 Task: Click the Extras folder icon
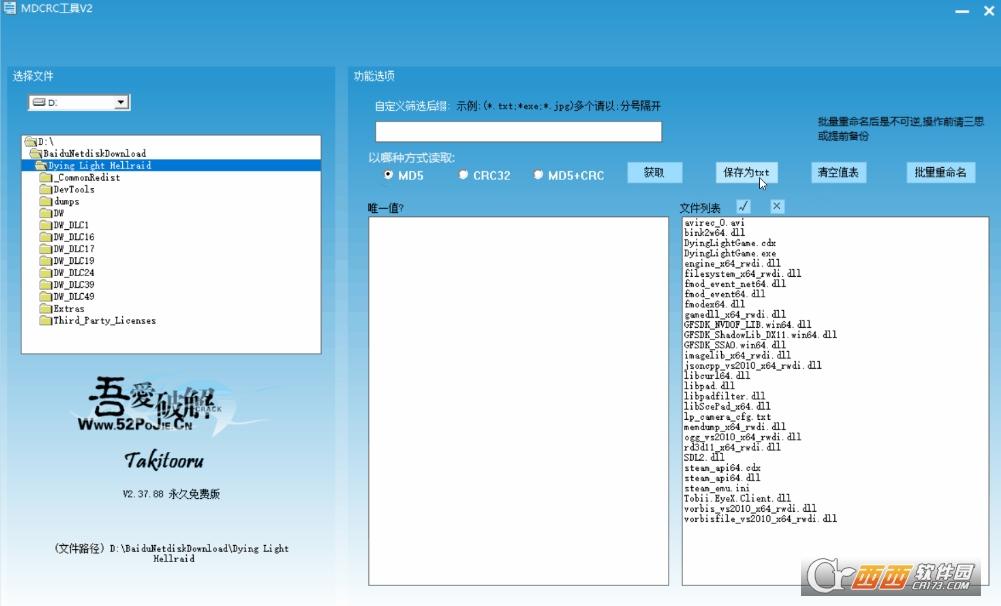pos(45,308)
